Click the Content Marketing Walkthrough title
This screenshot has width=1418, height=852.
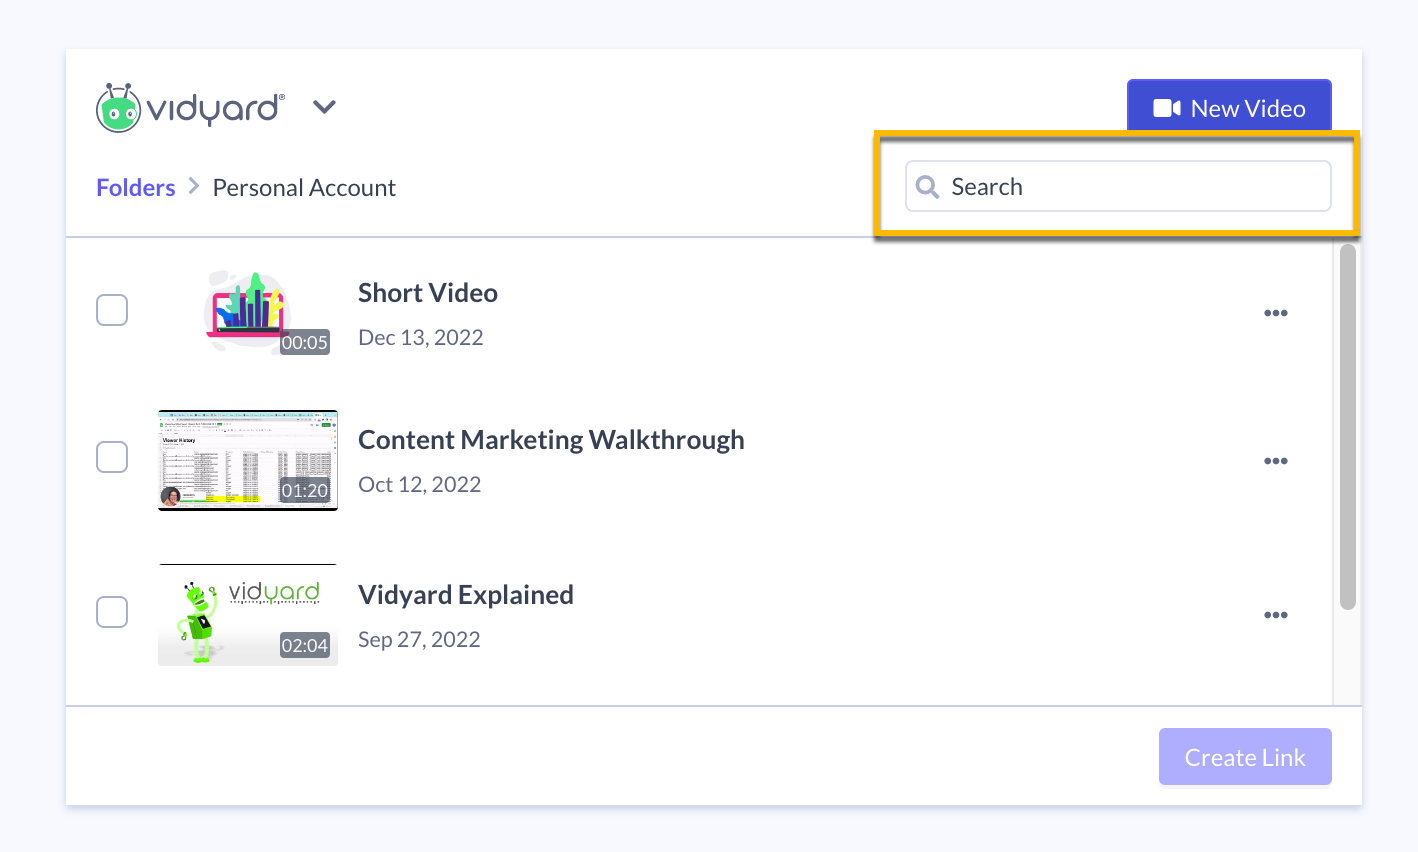(551, 440)
